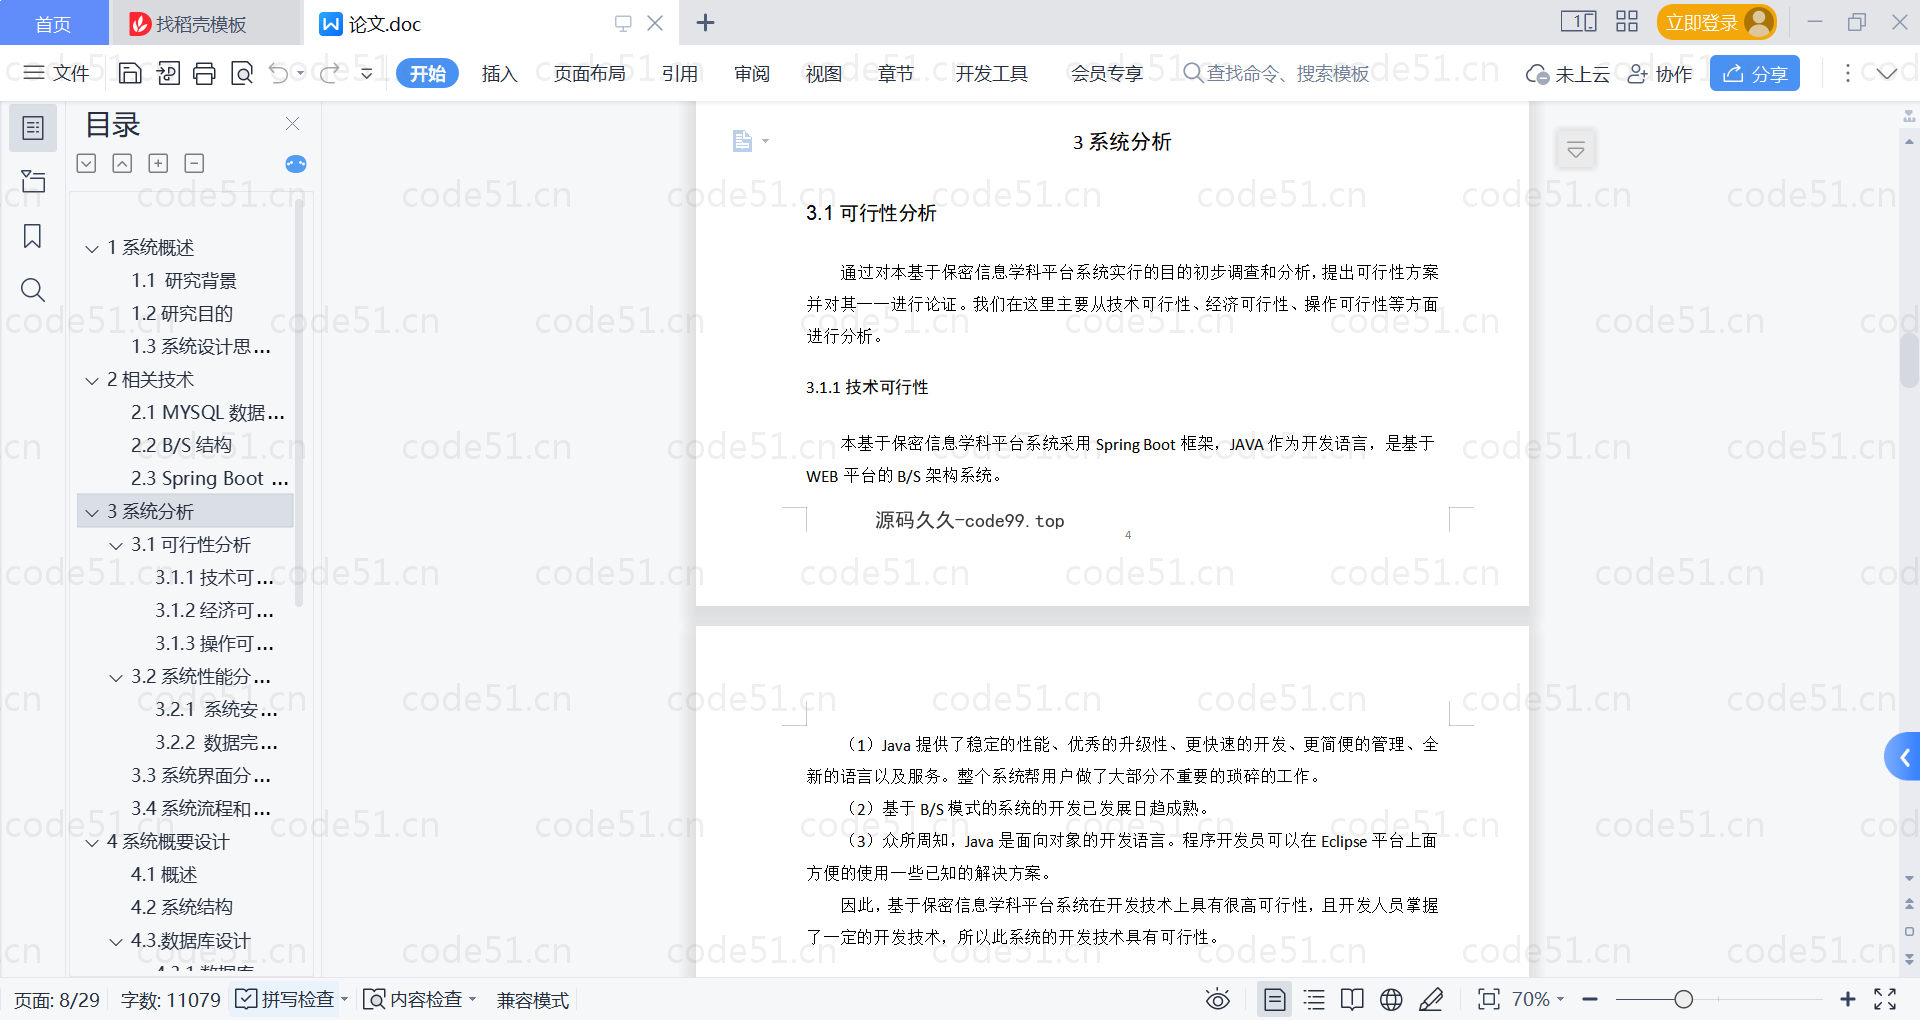1920x1020 pixels.
Task: Click expand all headings icon in 目录 panel
Action: 87,163
